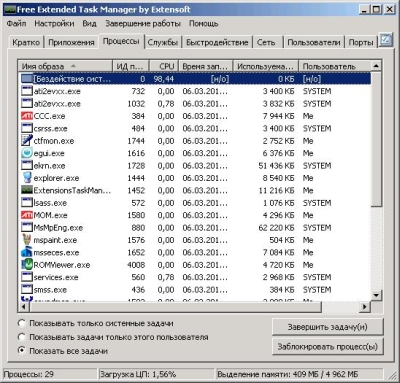This screenshot has height=383, width=400.
Task: Click the window icon beside csrss.exe
Action: (27, 128)
